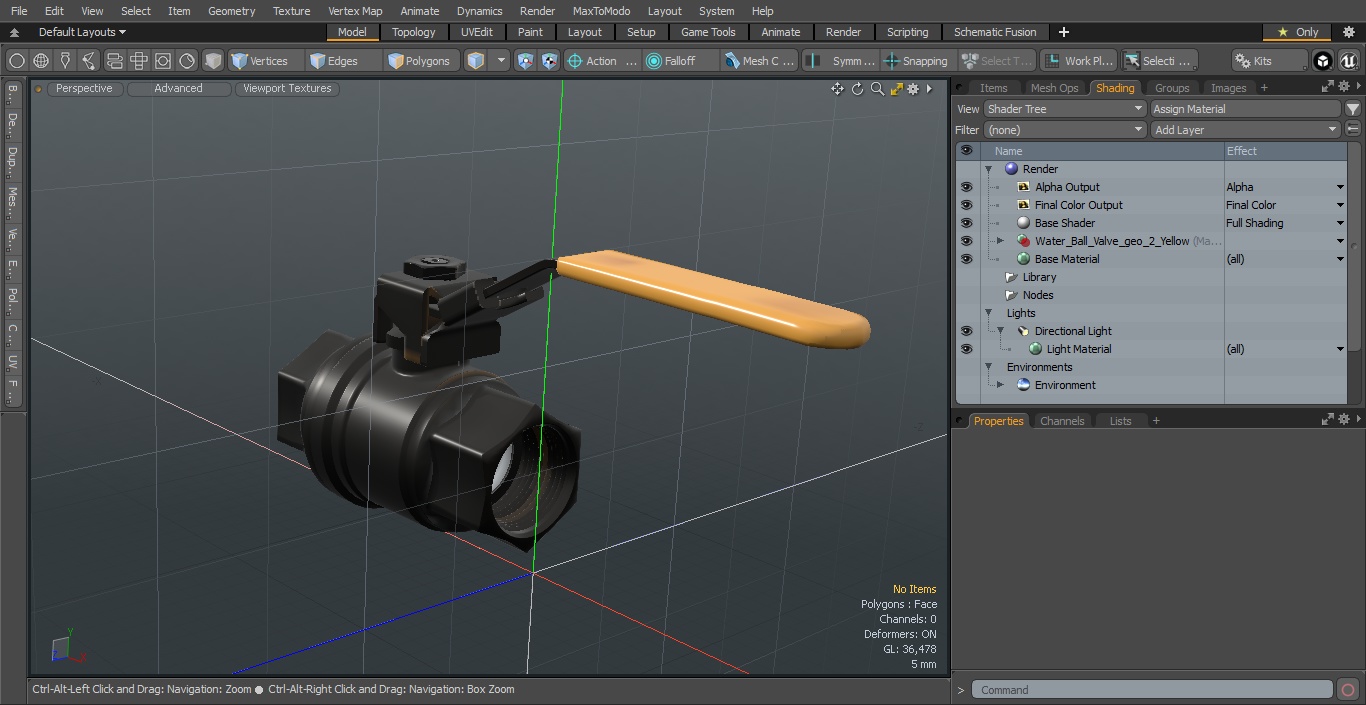Click the Command input field
Screen dimensions: 1366x705
(x=1152, y=690)
